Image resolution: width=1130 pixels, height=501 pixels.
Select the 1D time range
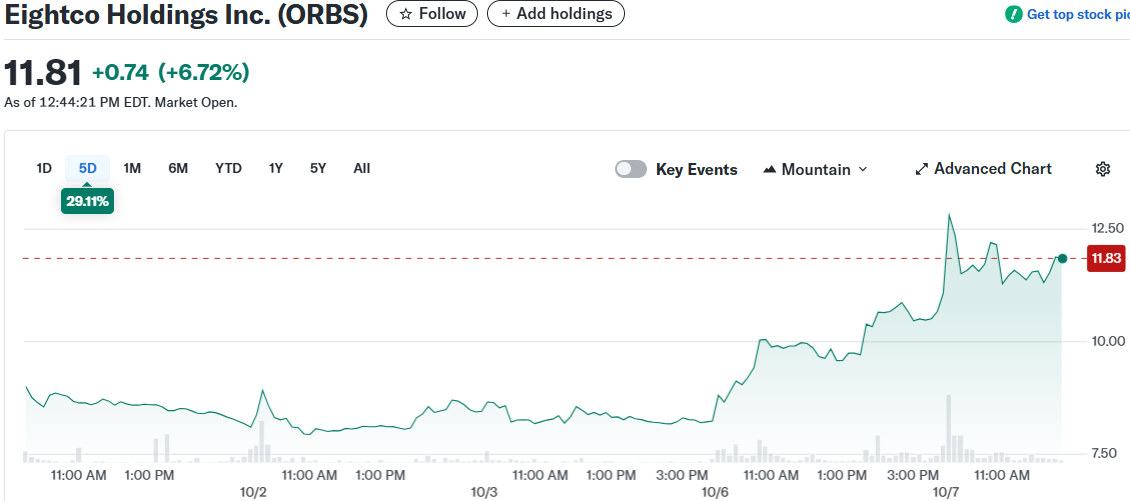(x=44, y=168)
